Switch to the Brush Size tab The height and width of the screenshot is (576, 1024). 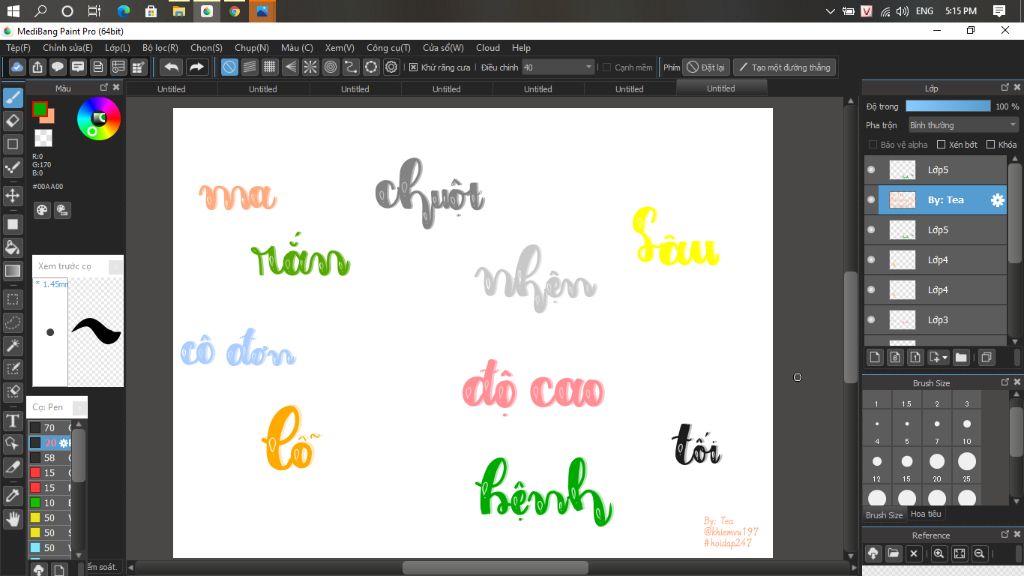click(x=884, y=515)
